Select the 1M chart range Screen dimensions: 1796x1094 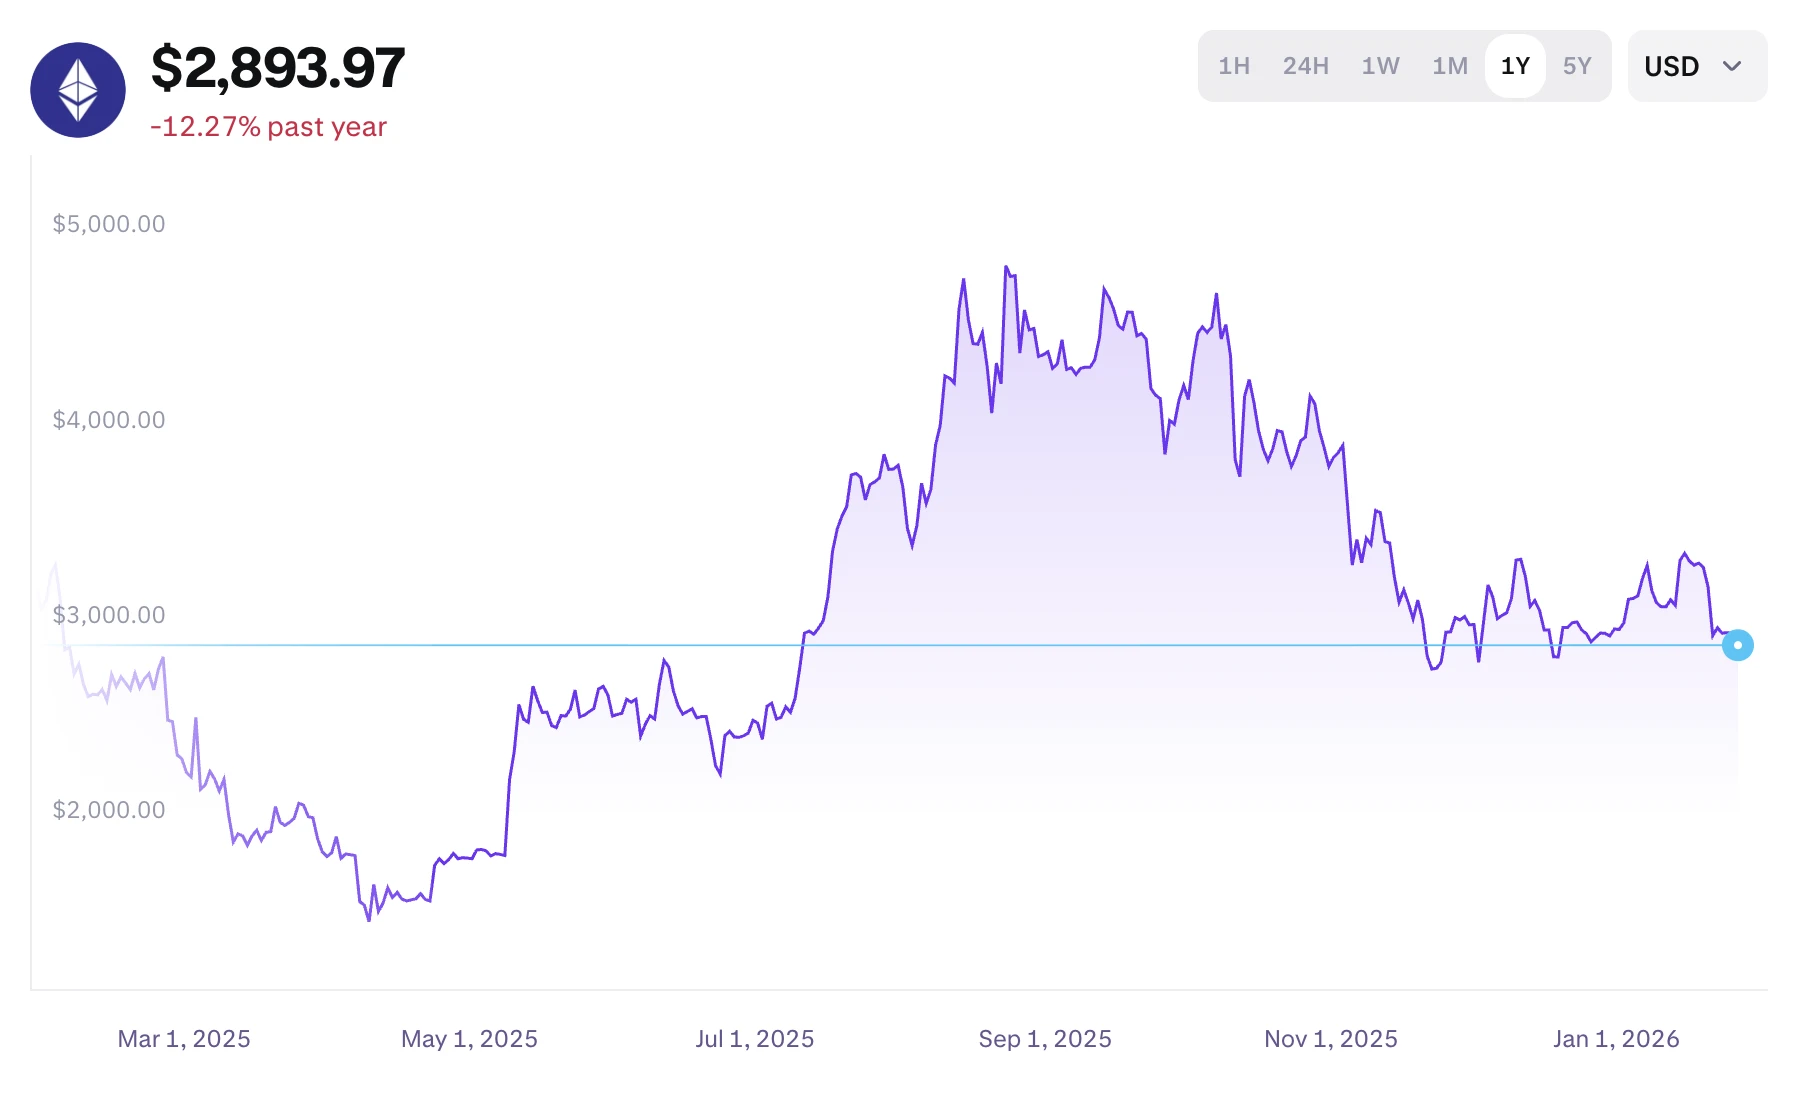[x=1450, y=66]
